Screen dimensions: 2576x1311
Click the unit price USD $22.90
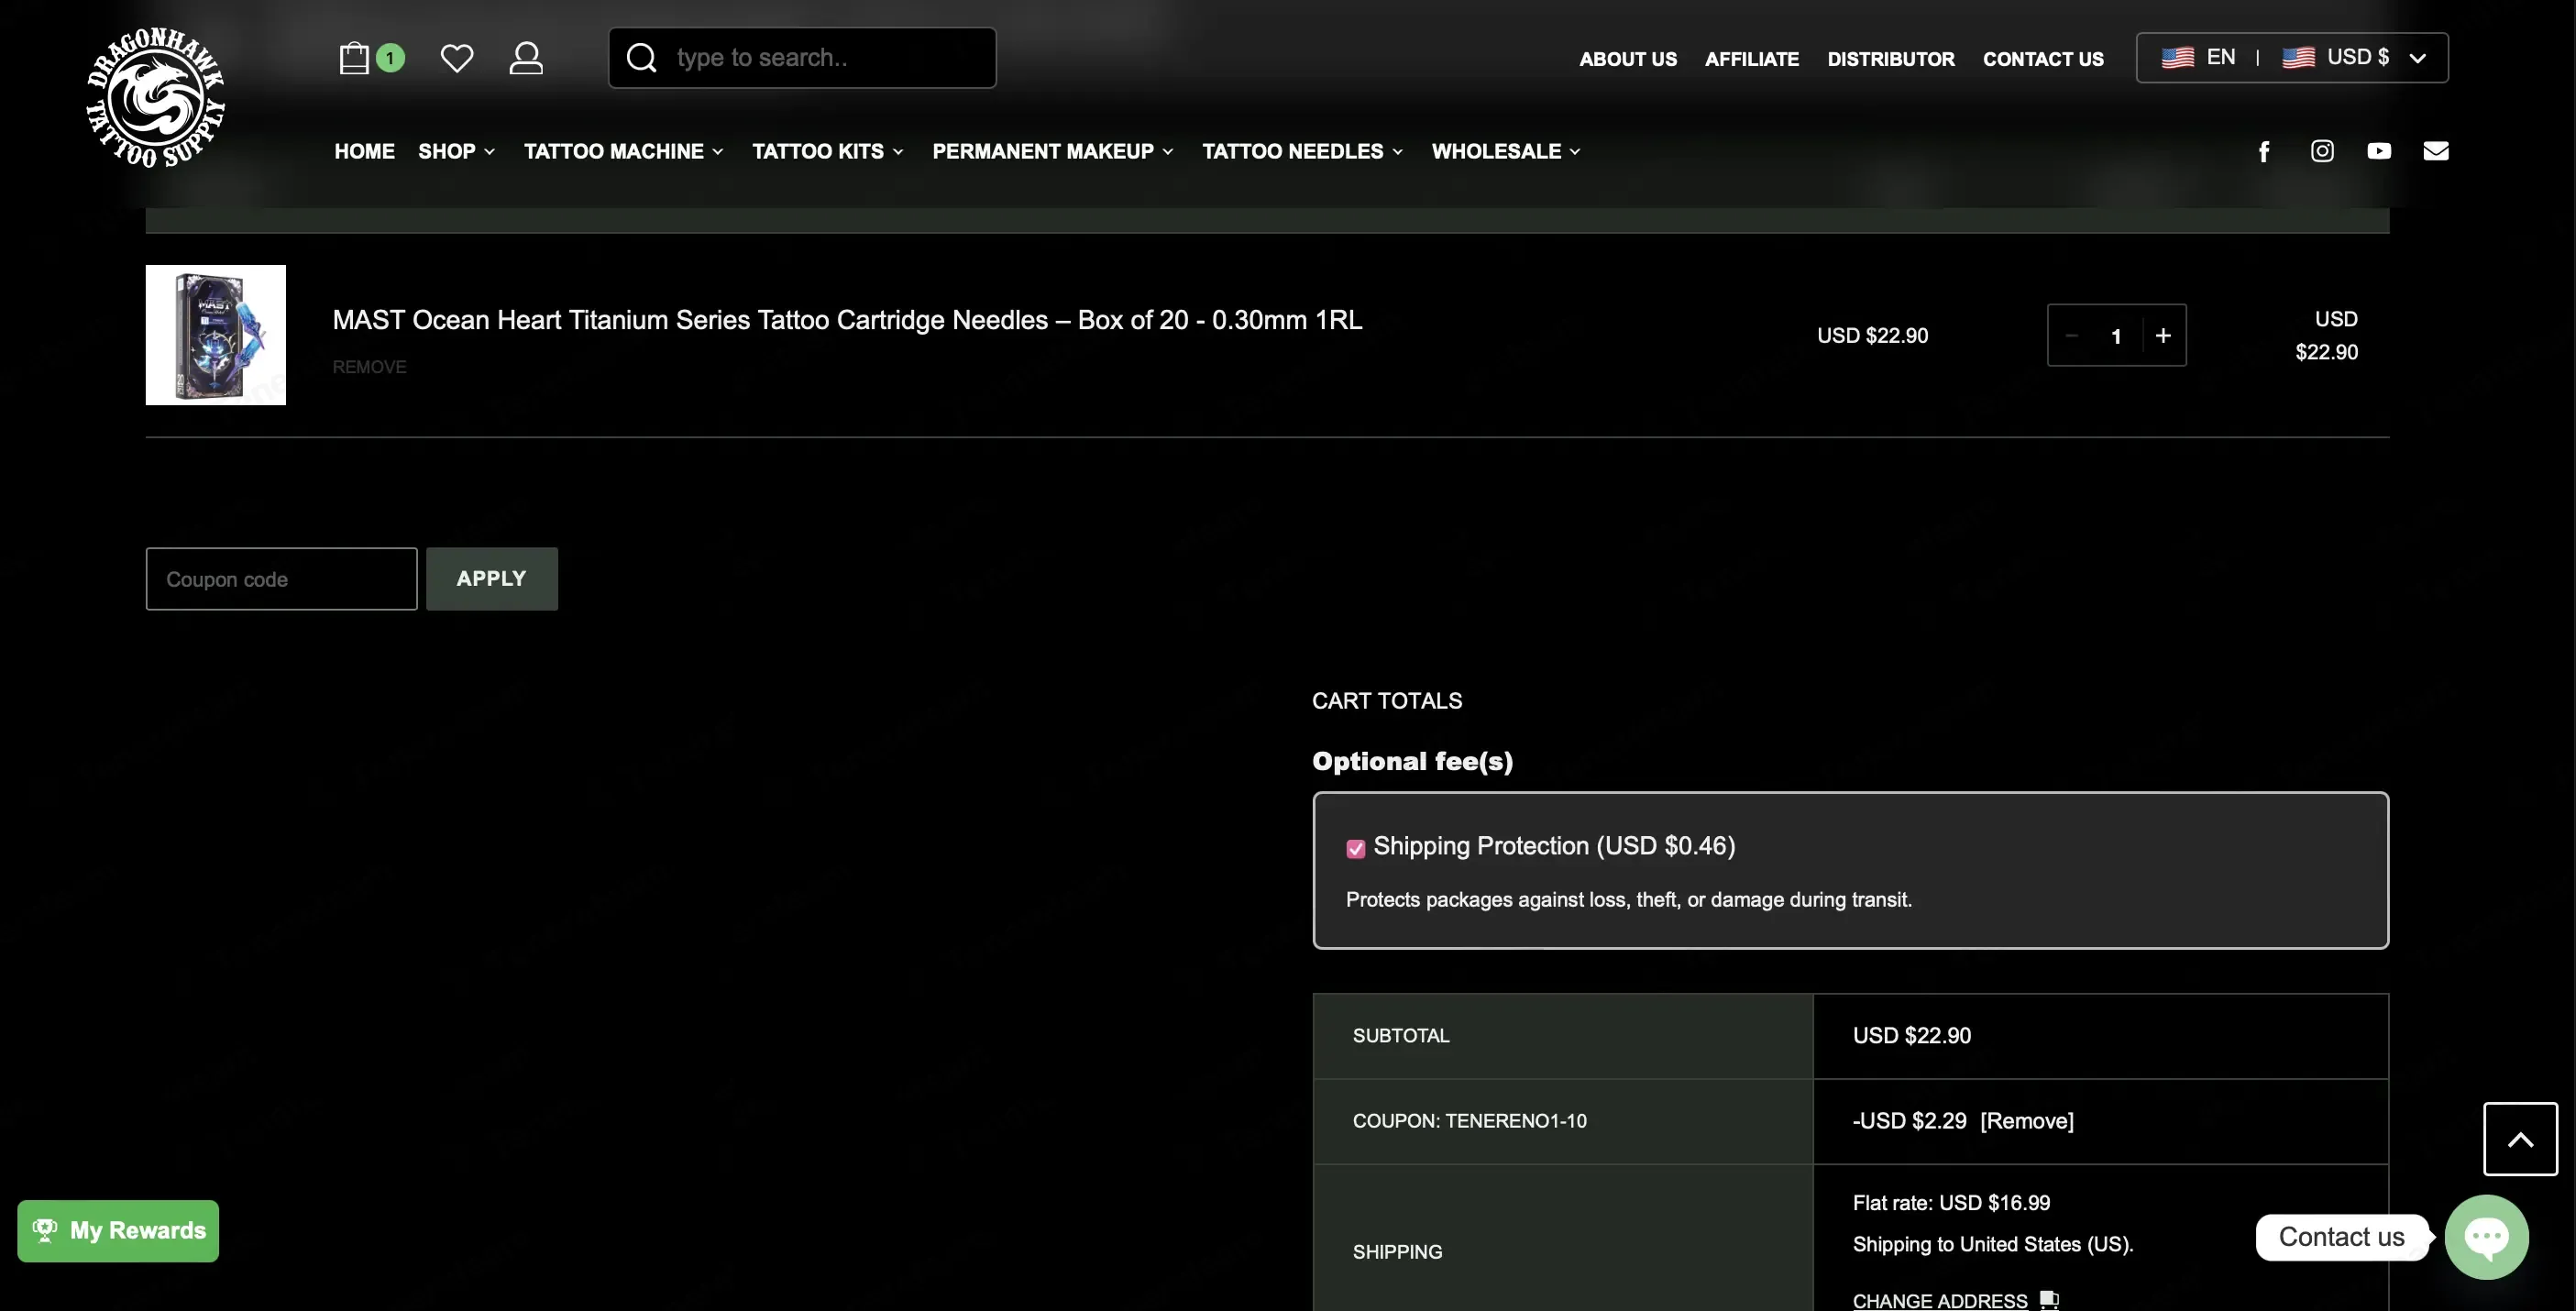[1872, 336]
